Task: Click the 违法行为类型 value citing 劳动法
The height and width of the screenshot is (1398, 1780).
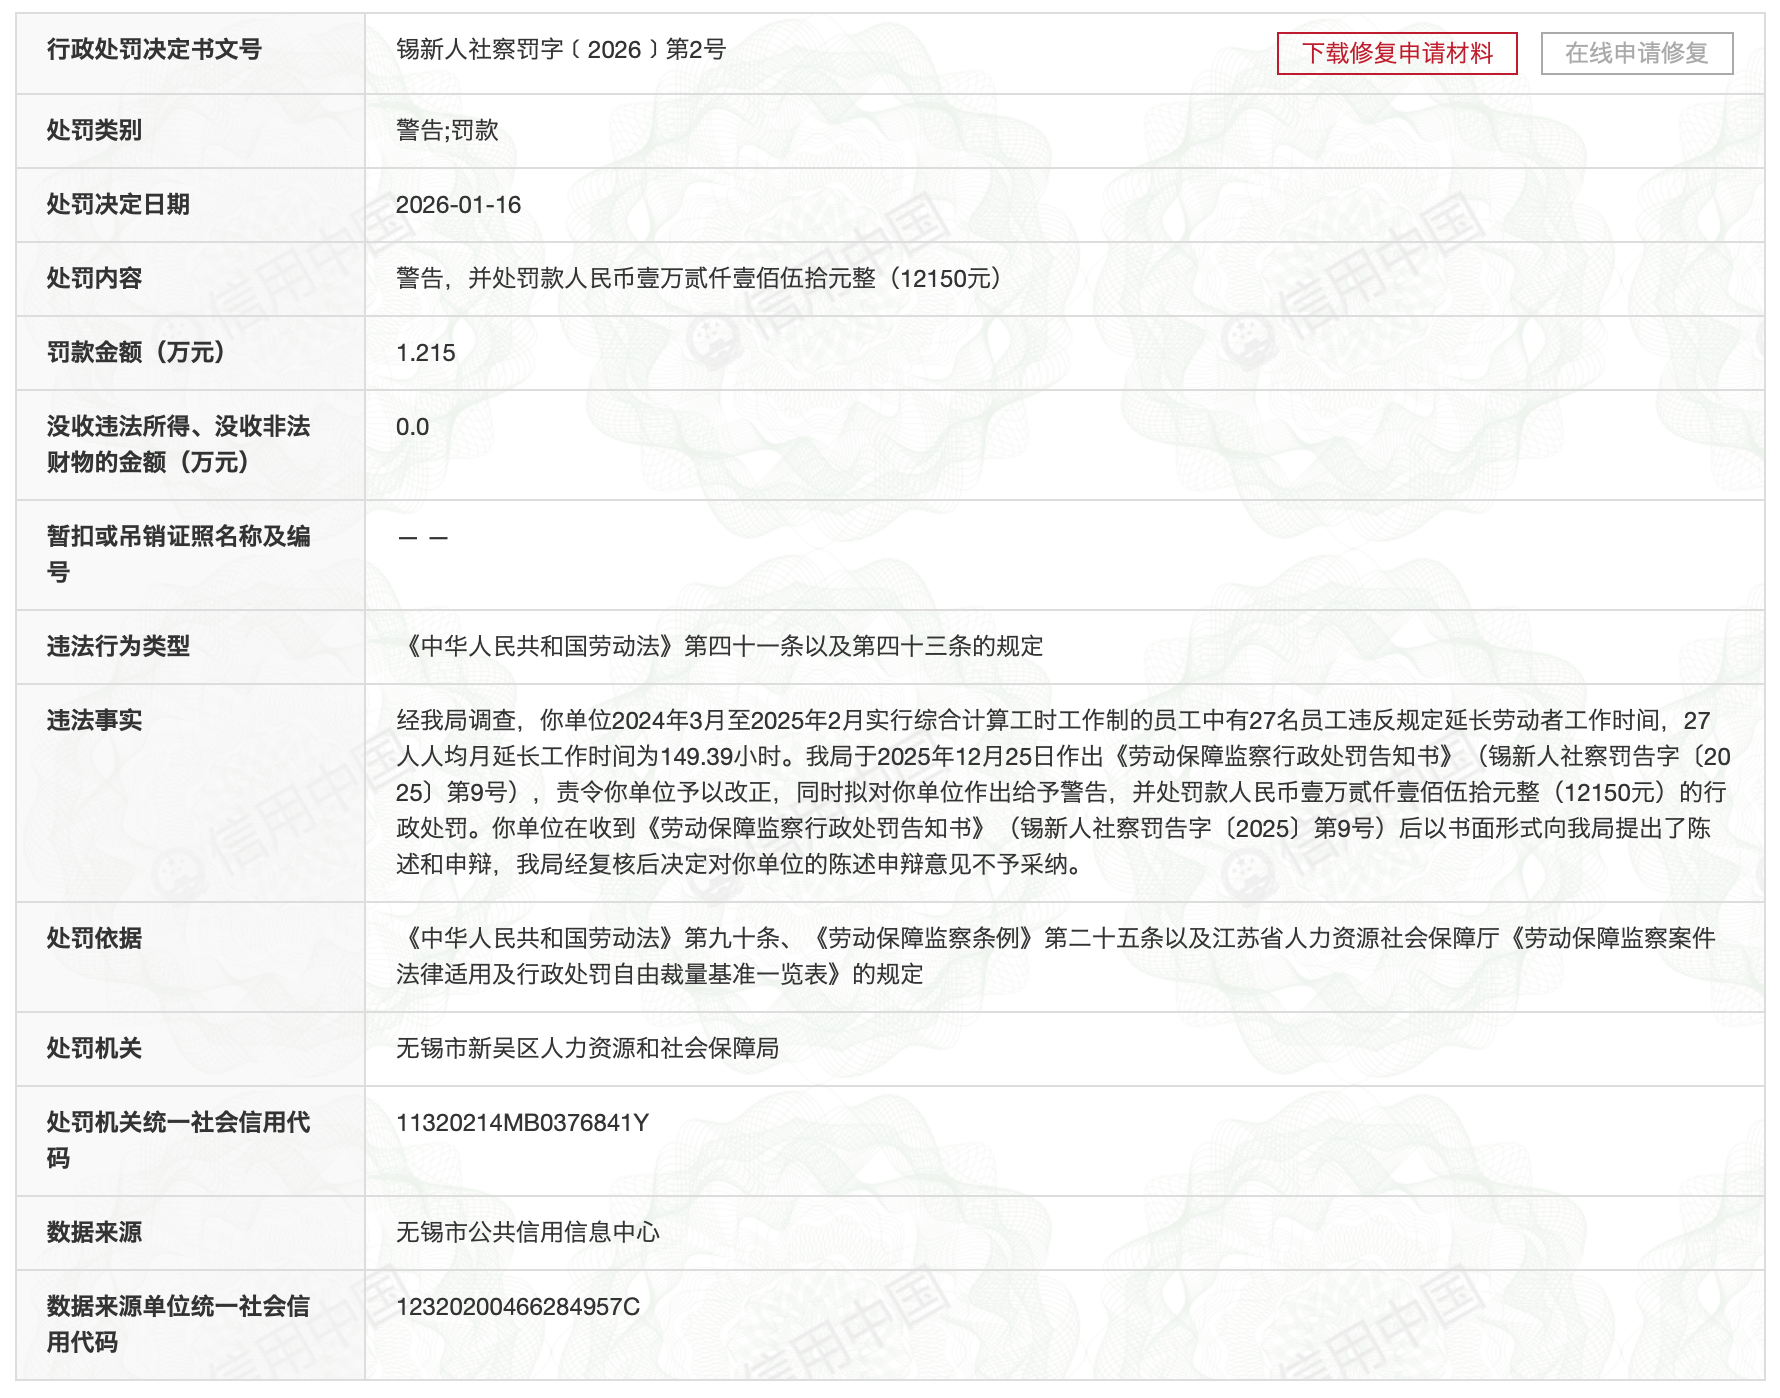Action: click(719, 647)
